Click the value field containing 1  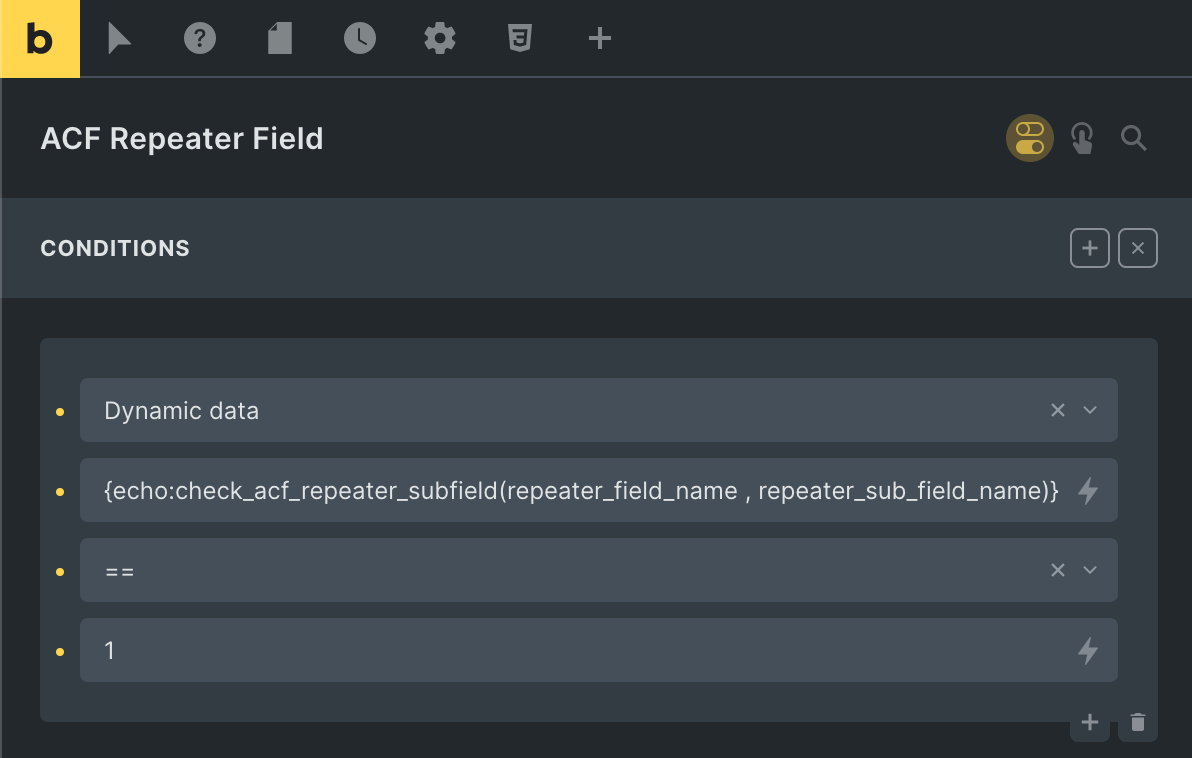point(580,650)
